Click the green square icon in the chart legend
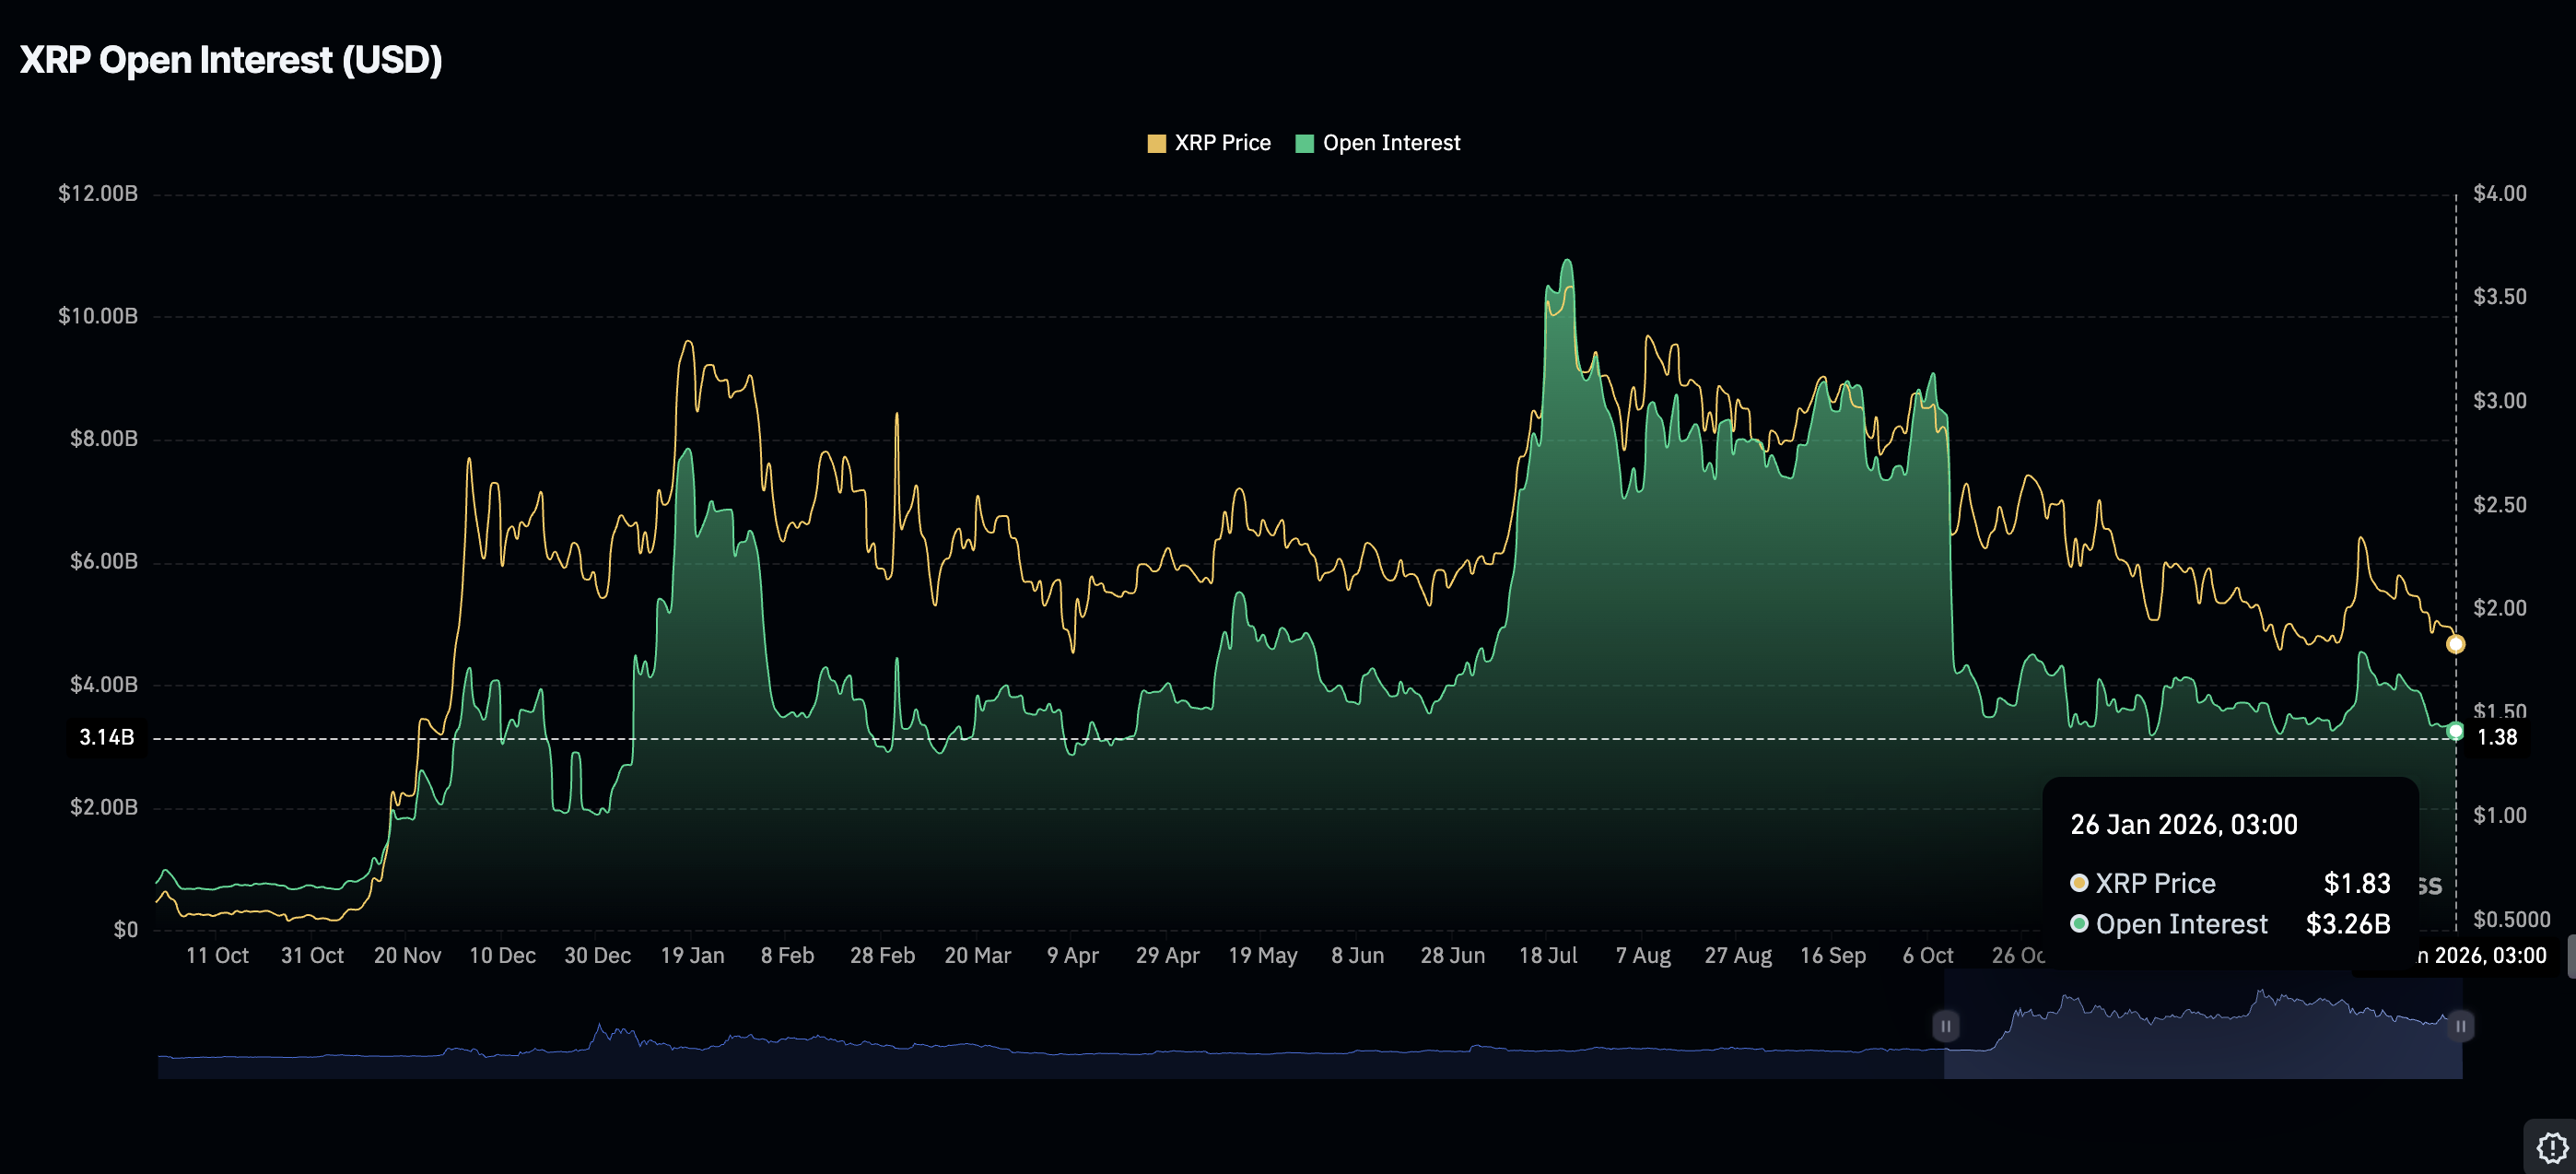This screenshot has width=2576, height=1174. tap(1306, 142)
